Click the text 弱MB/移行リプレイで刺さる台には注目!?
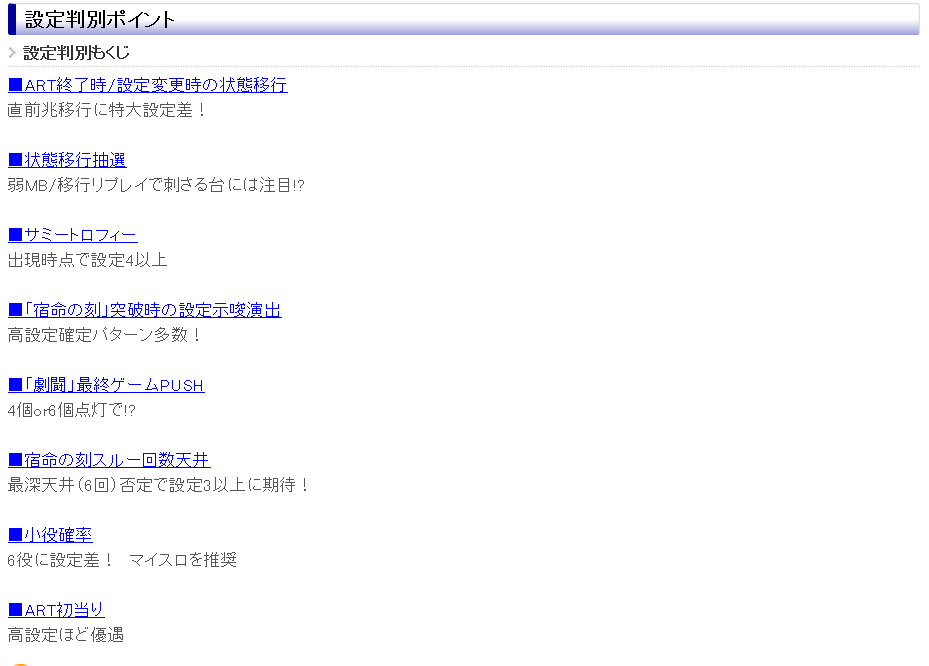 coord(156,185)
